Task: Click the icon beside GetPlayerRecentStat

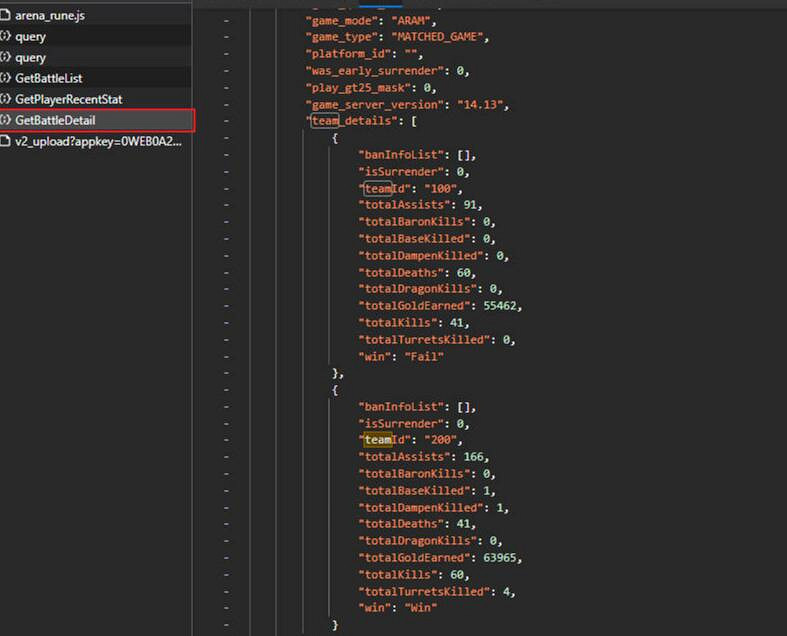Action: click(x=7, y=100)
